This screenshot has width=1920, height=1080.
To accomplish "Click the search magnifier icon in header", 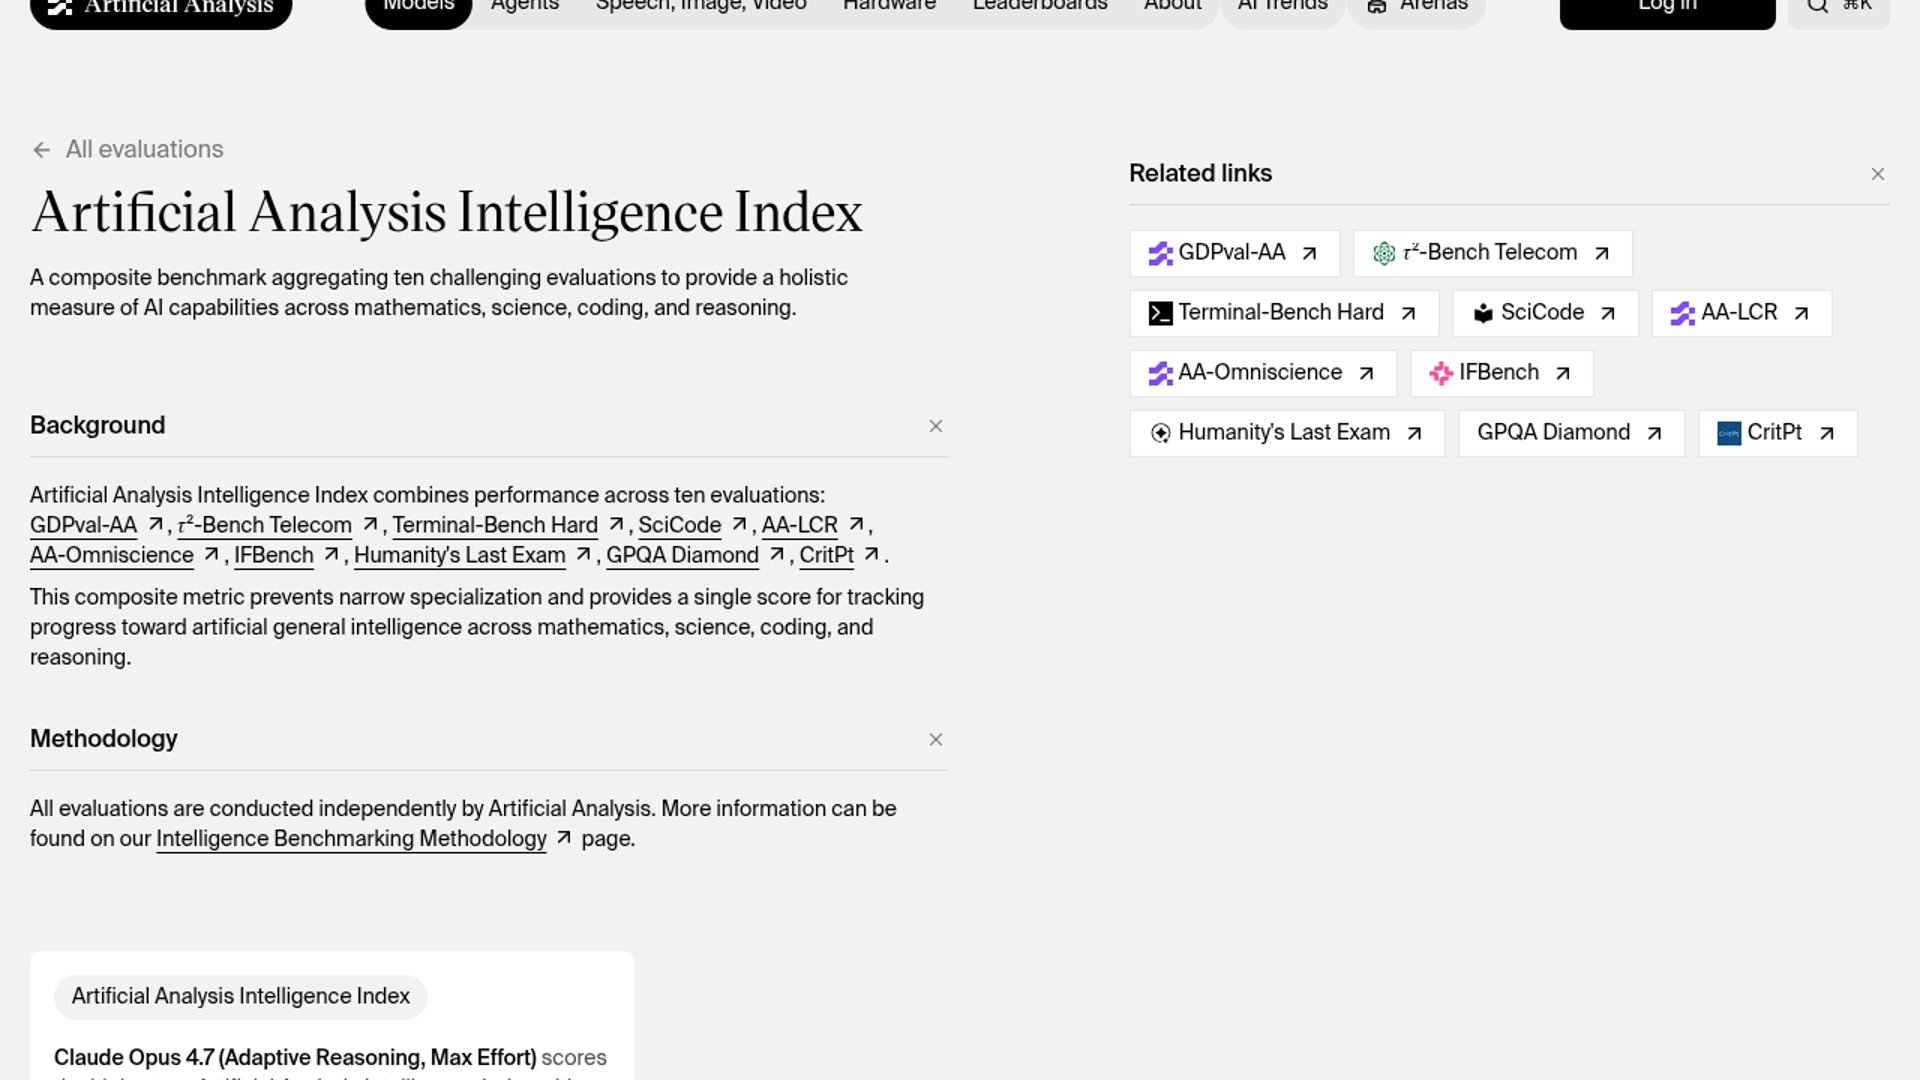I will pos(1817,6).
